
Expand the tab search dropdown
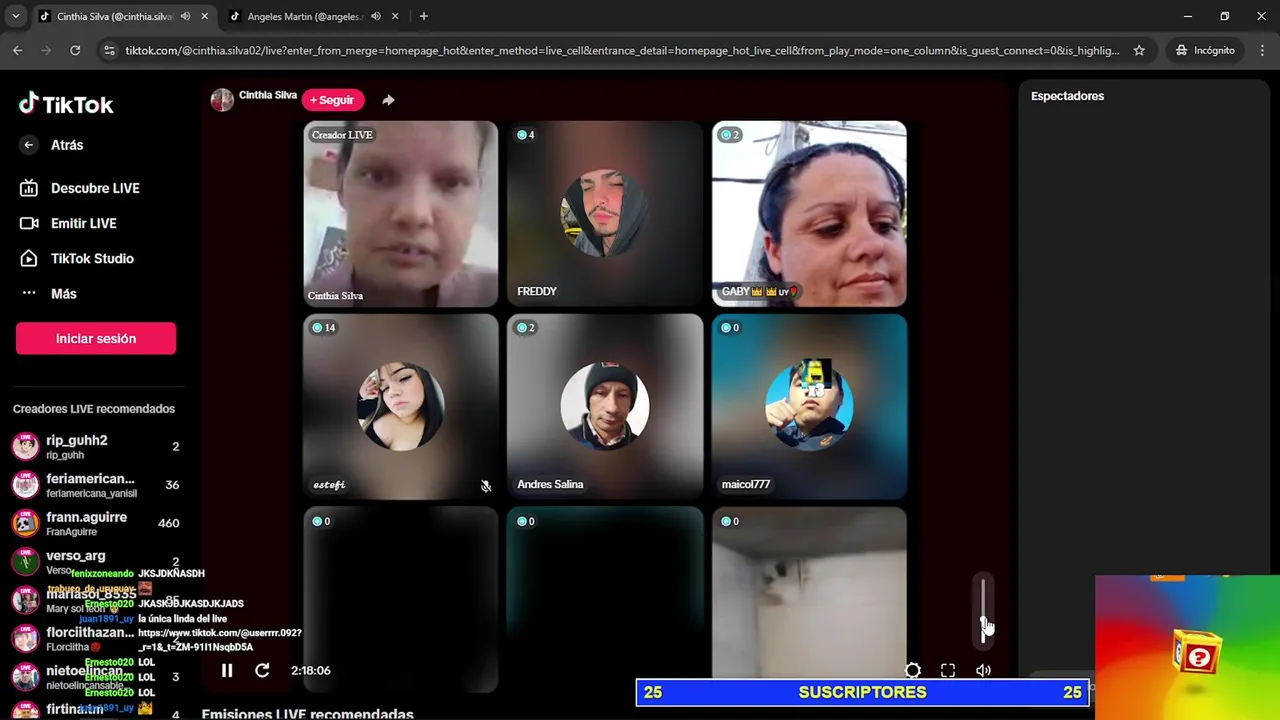coord(15,17)
